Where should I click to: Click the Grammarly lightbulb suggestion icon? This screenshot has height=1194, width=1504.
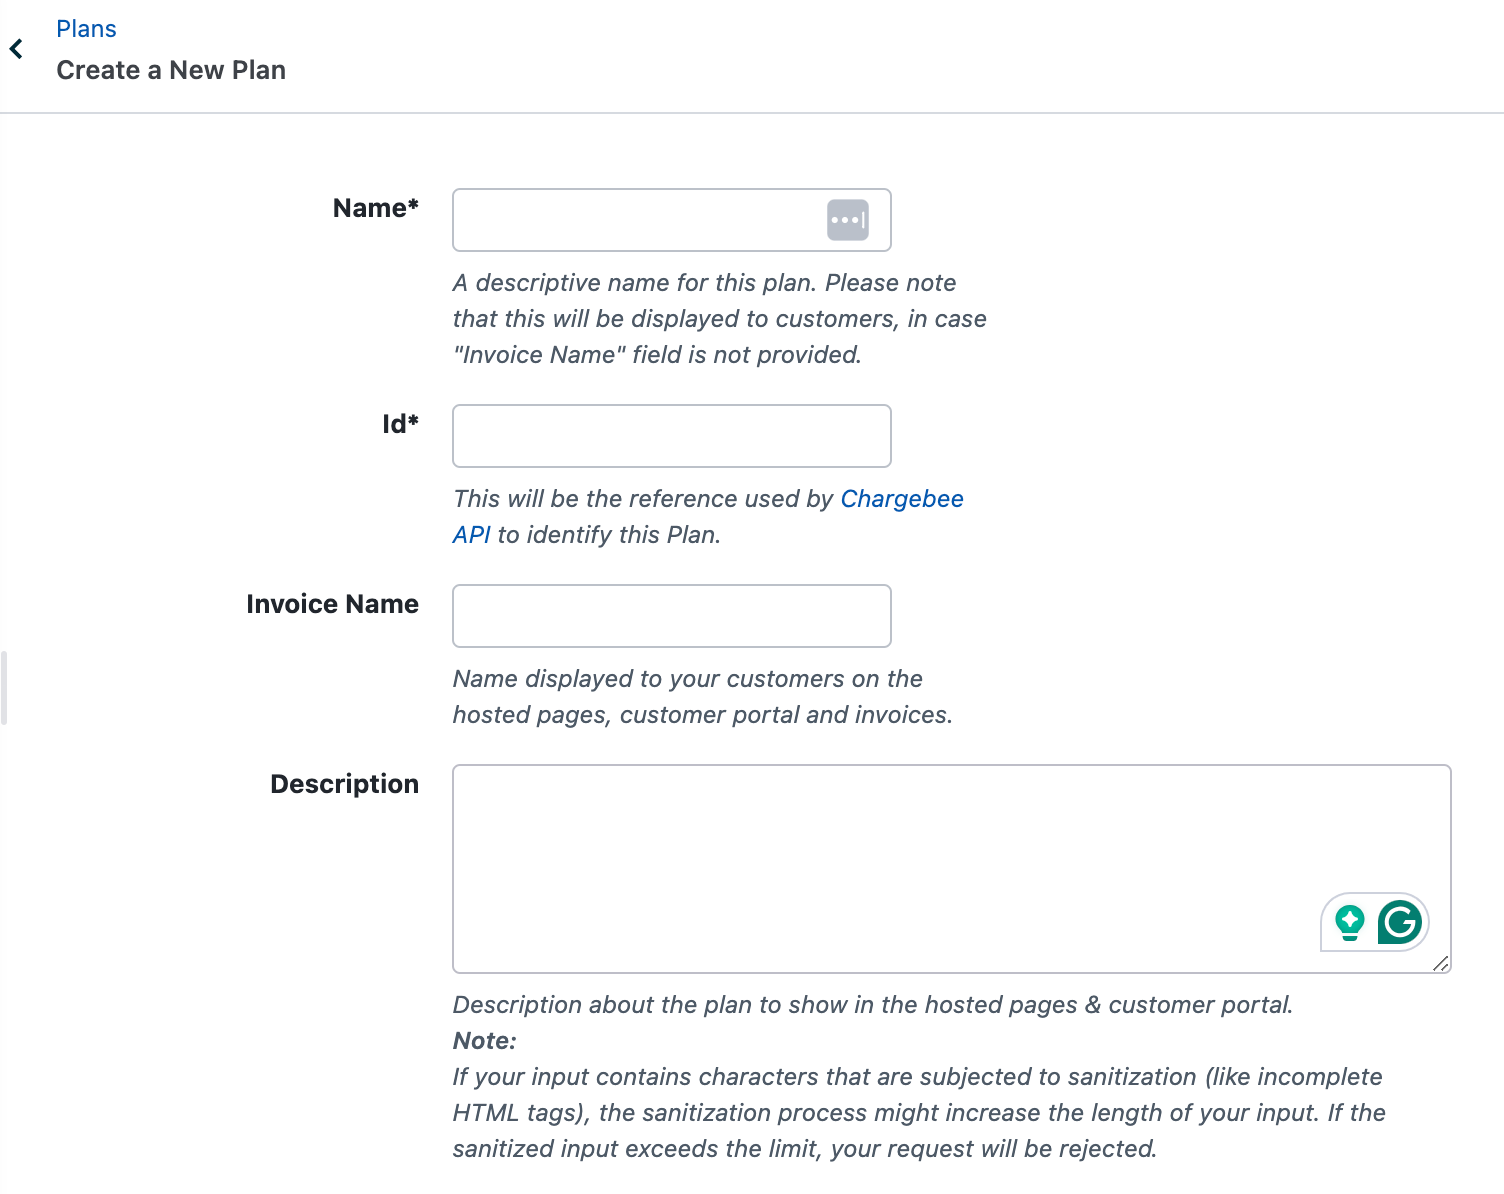coord(1350,922)
